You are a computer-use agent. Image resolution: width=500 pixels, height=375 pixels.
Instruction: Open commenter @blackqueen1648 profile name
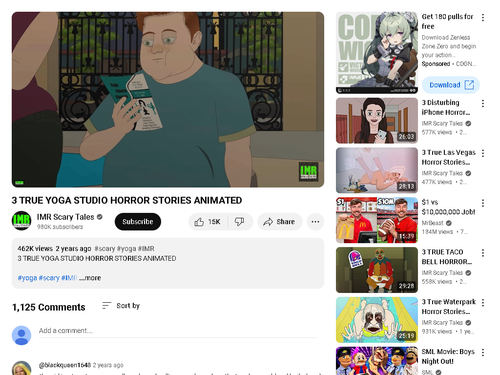(65, 365)
